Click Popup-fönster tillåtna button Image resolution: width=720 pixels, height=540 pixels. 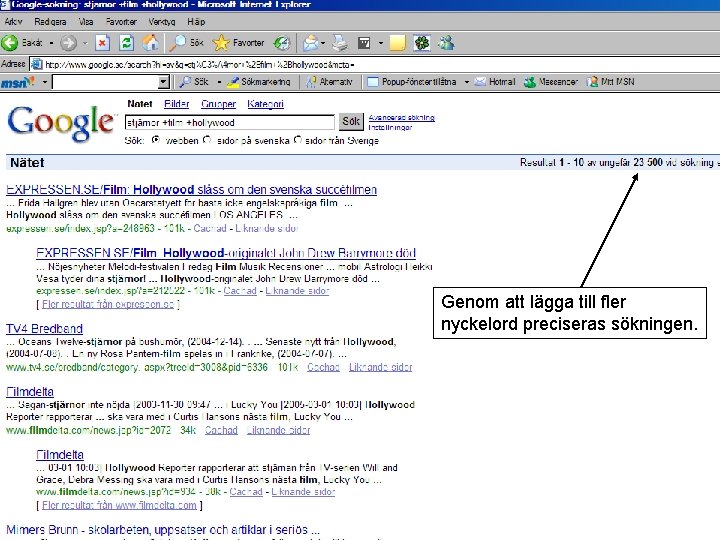click(x=412, y=82)
